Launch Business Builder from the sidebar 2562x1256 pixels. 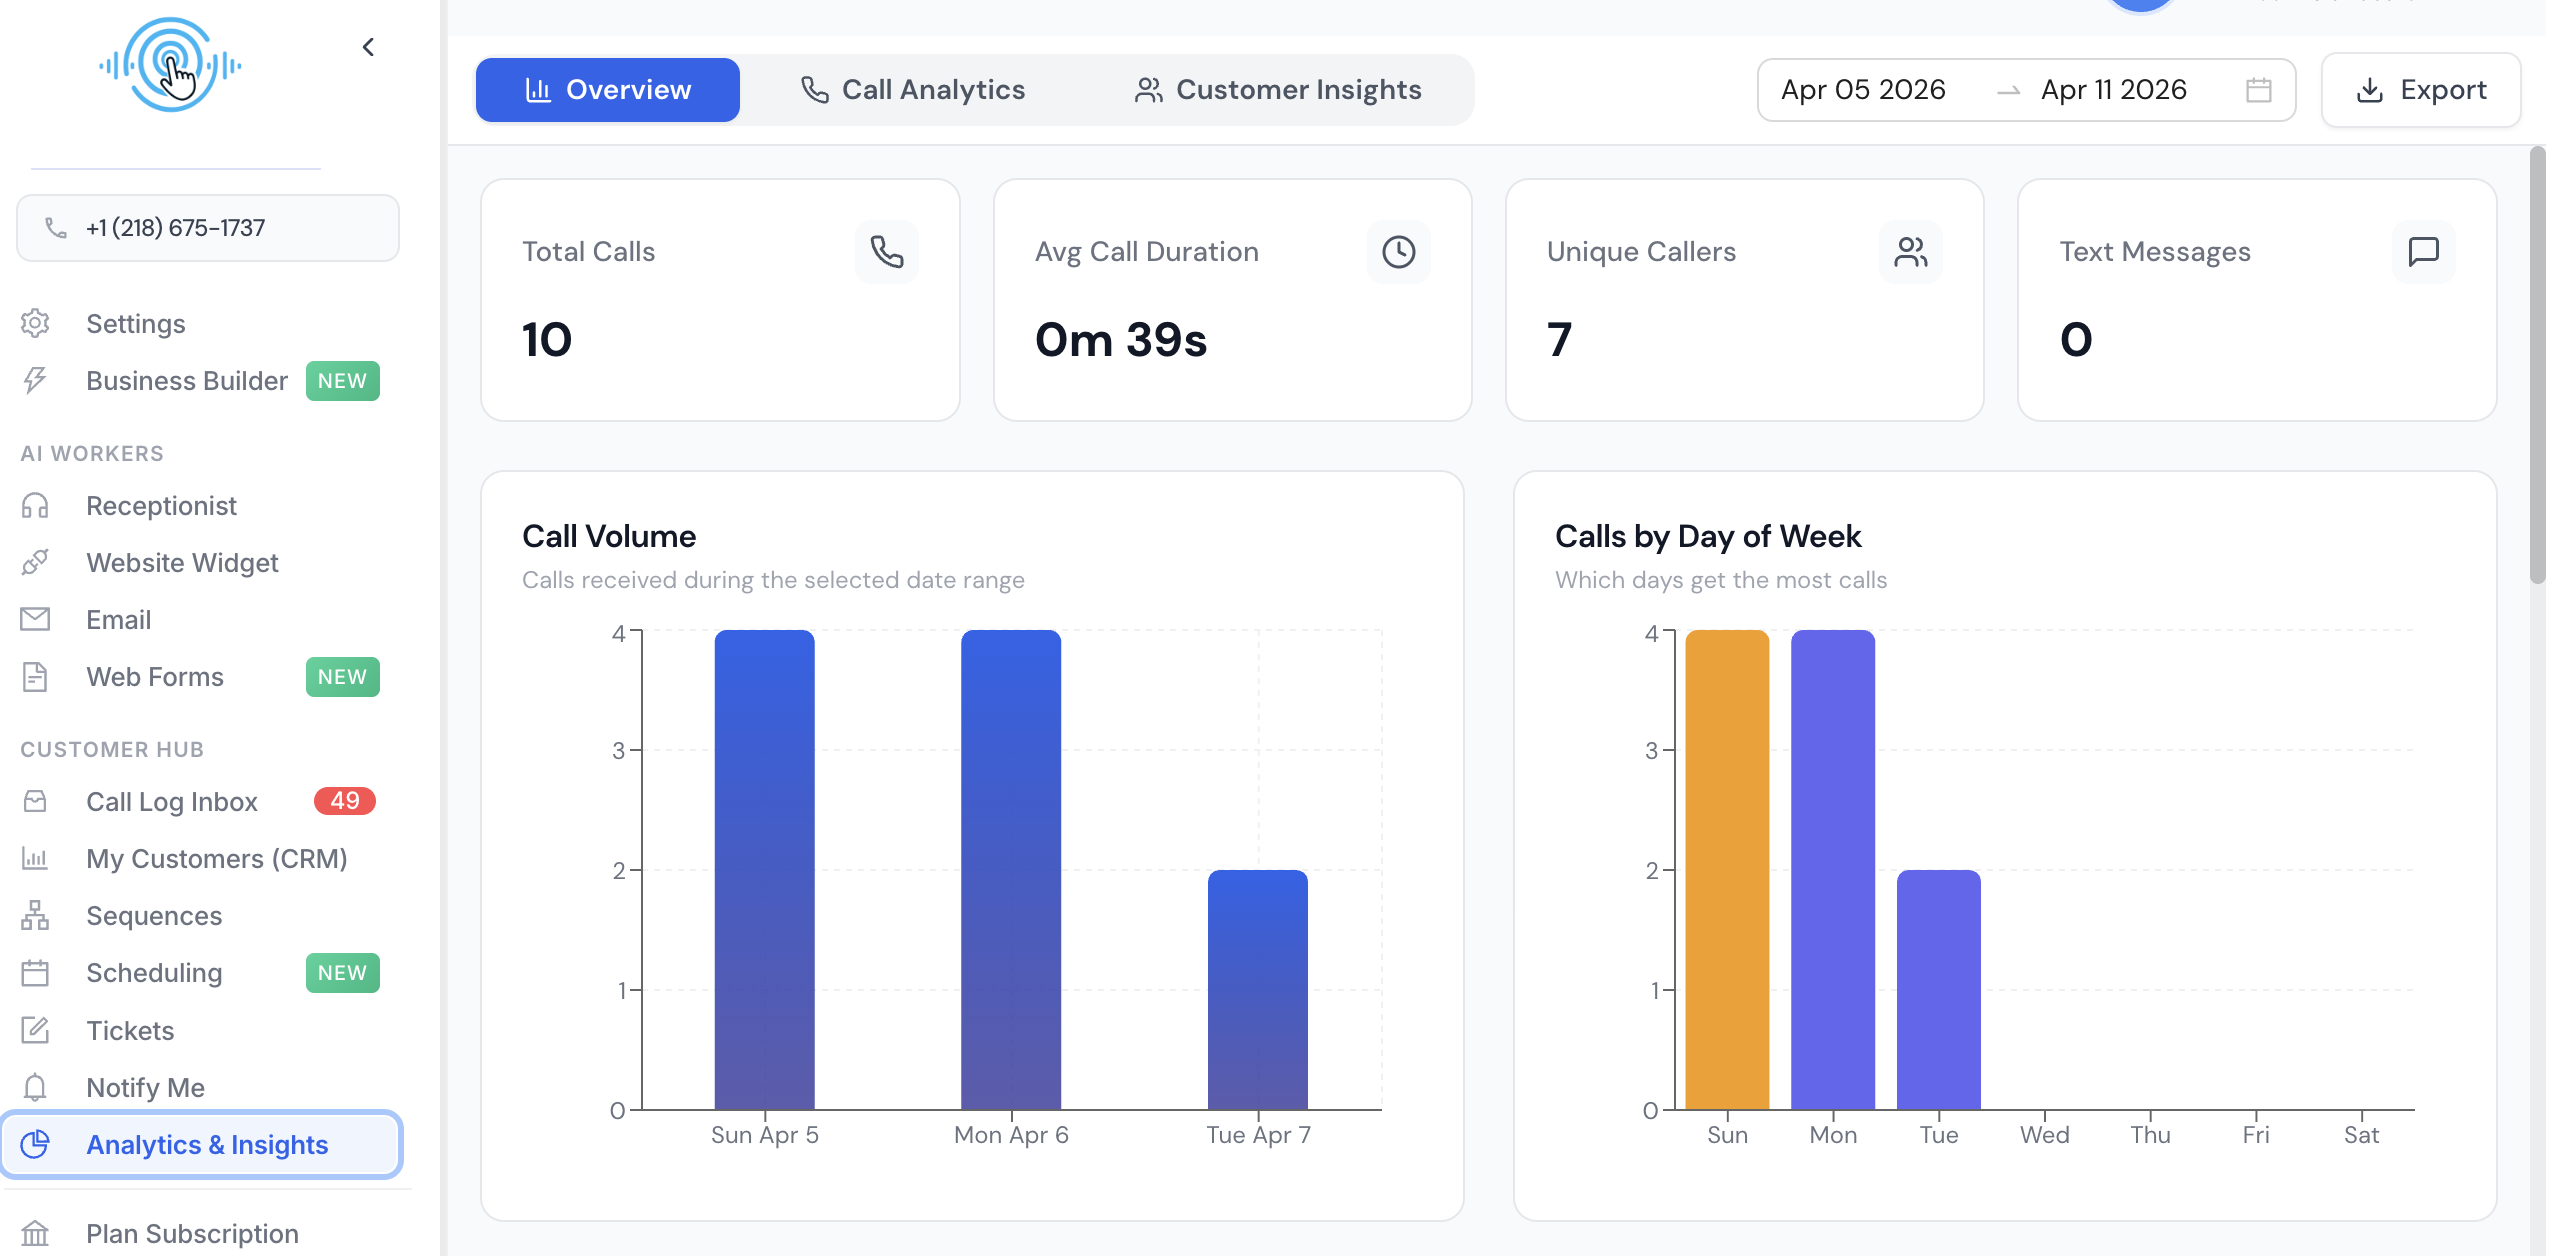point(186,381)
